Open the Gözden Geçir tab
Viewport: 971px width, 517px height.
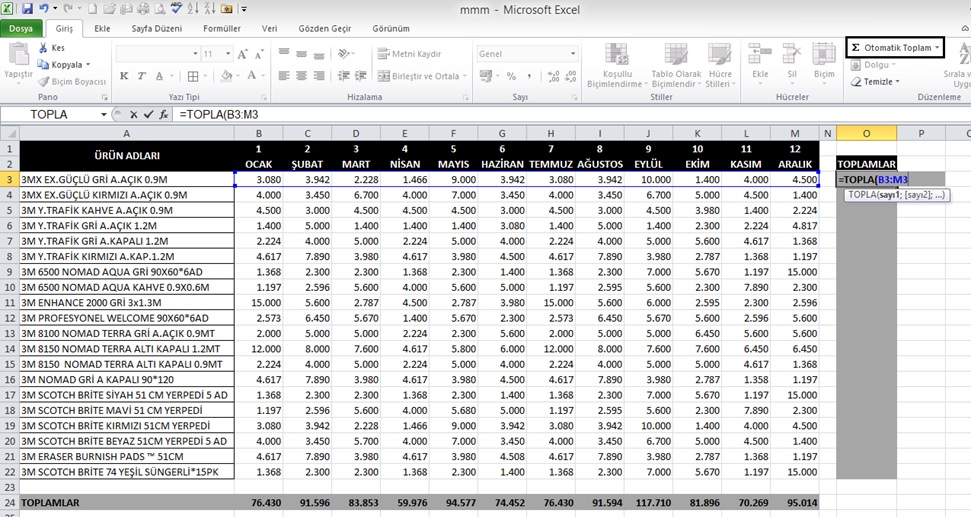pyautogui.click(x=324, y=28)
